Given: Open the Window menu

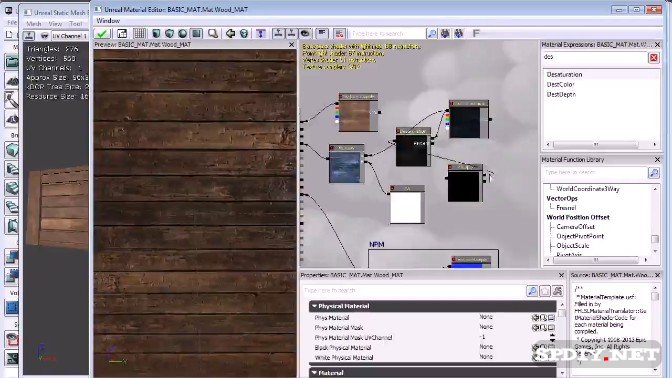Looking at the screenshot, I should pos(108,21).
